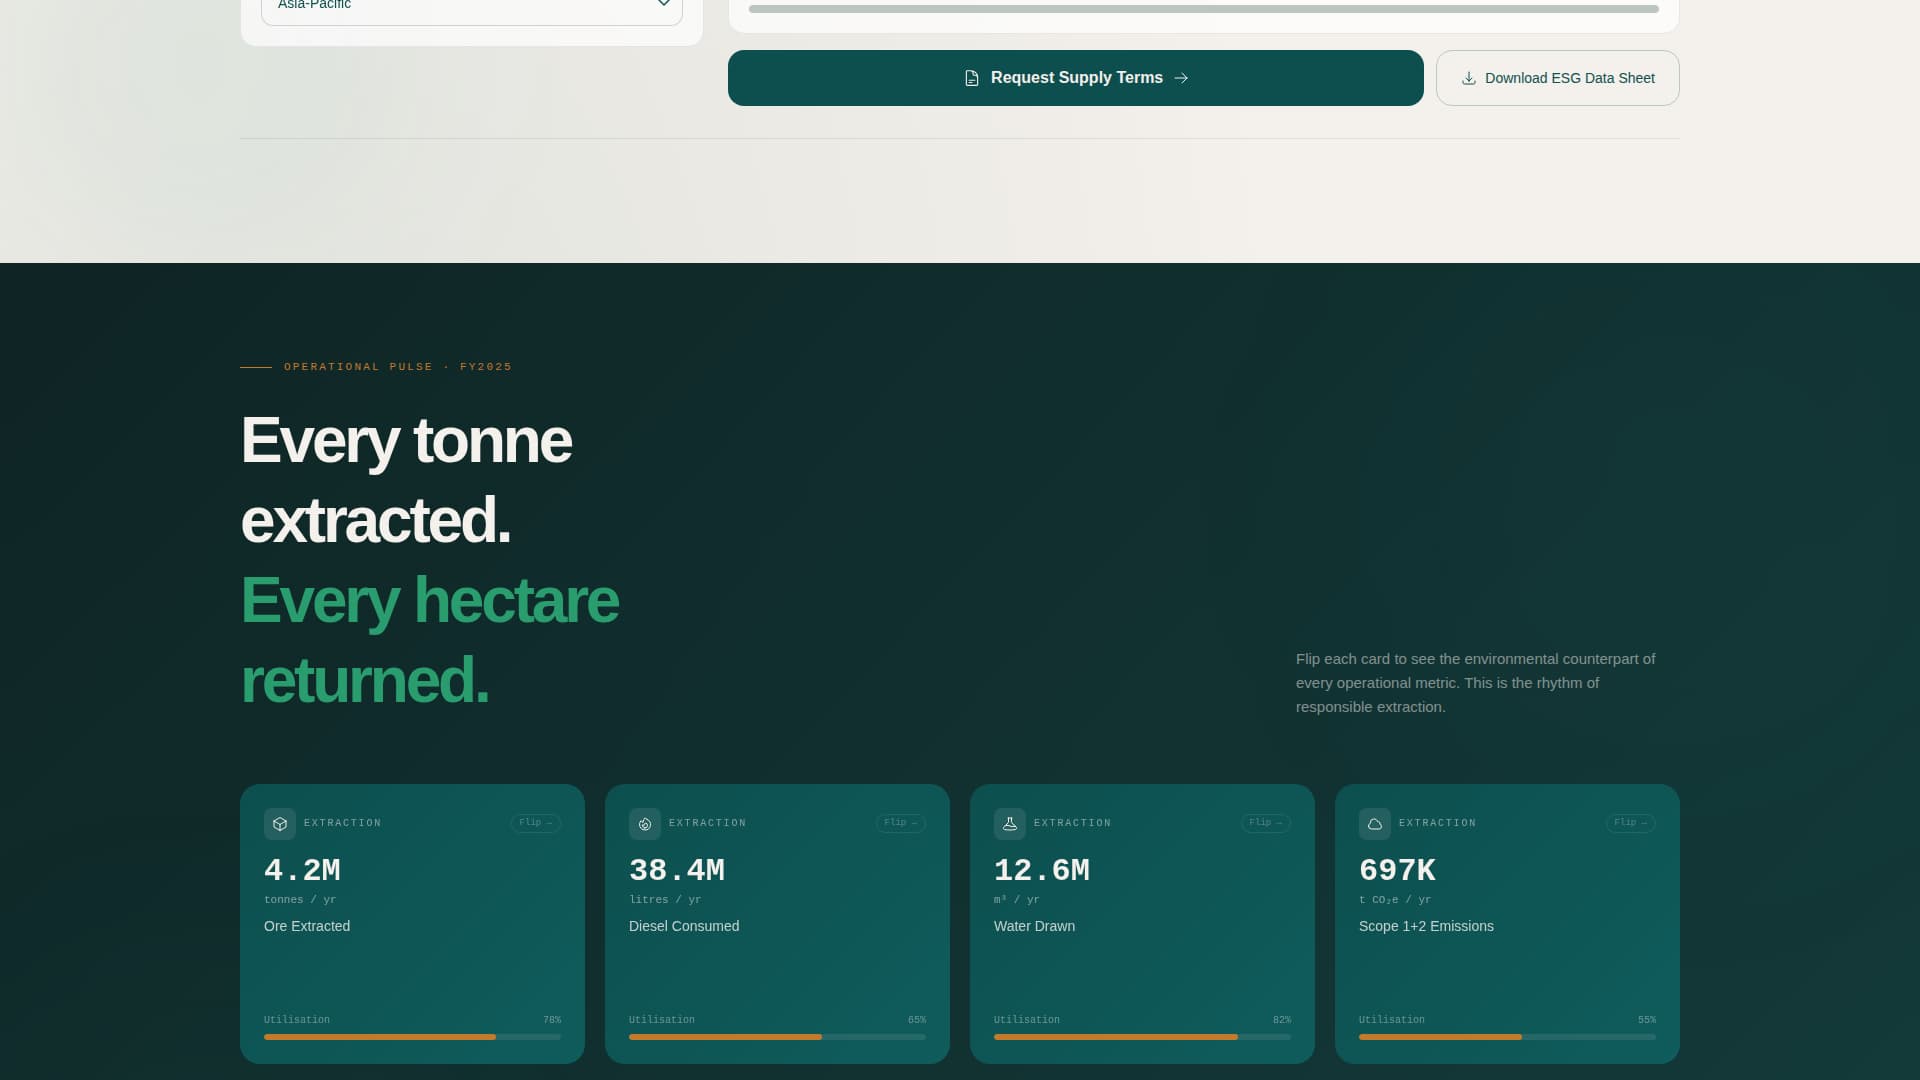Click the 697K value
The width and height of the screenshot is (1920, 1080).
tap(1397, 870)
